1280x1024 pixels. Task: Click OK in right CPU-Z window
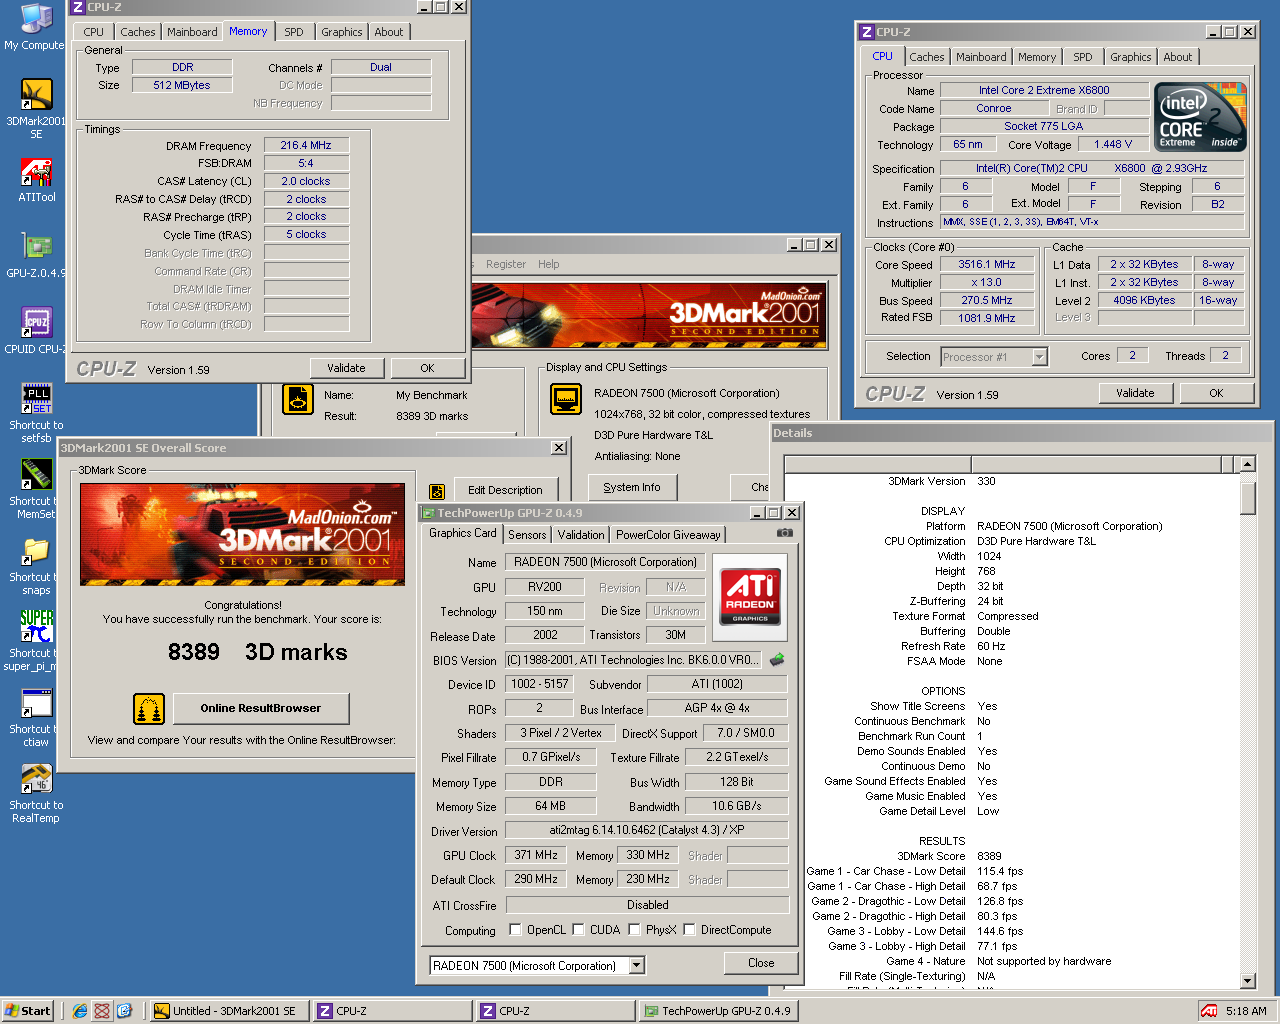[x=1216, y=393]
